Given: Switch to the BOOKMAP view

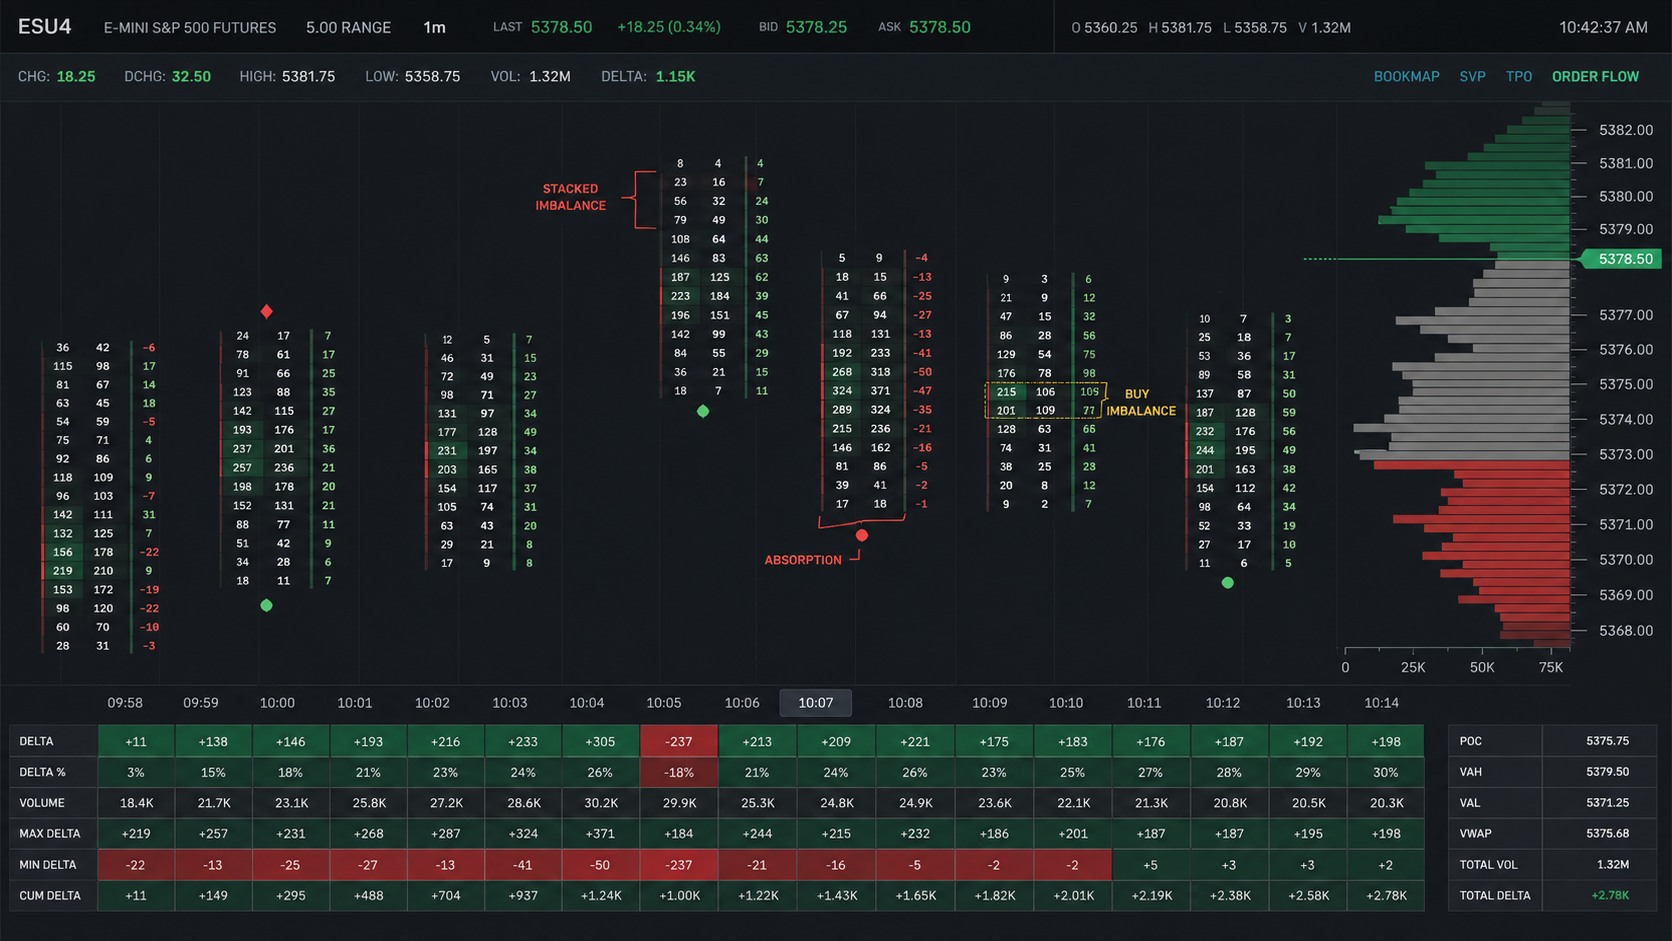Looking at the screenshot, I should (1406, 76).
